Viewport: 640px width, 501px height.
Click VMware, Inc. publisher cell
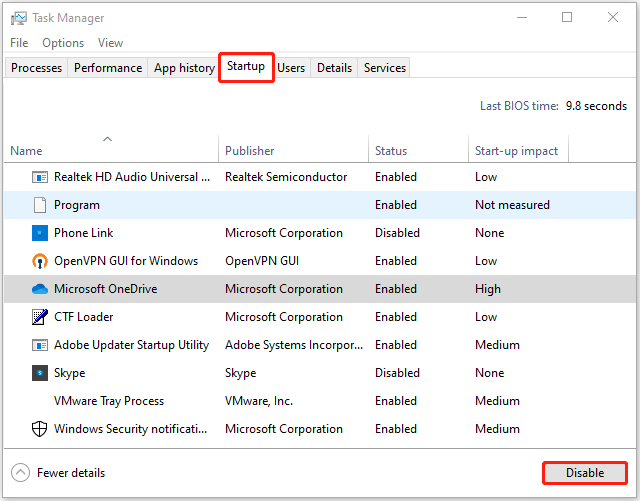click(x=259, y=401)
